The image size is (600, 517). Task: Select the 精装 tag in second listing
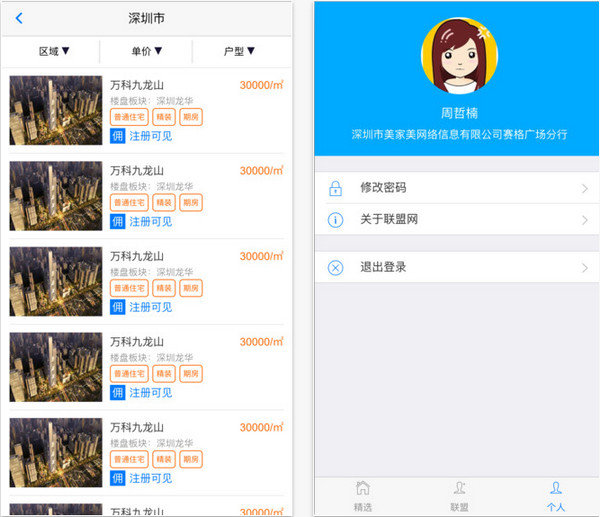pos(163,202)
